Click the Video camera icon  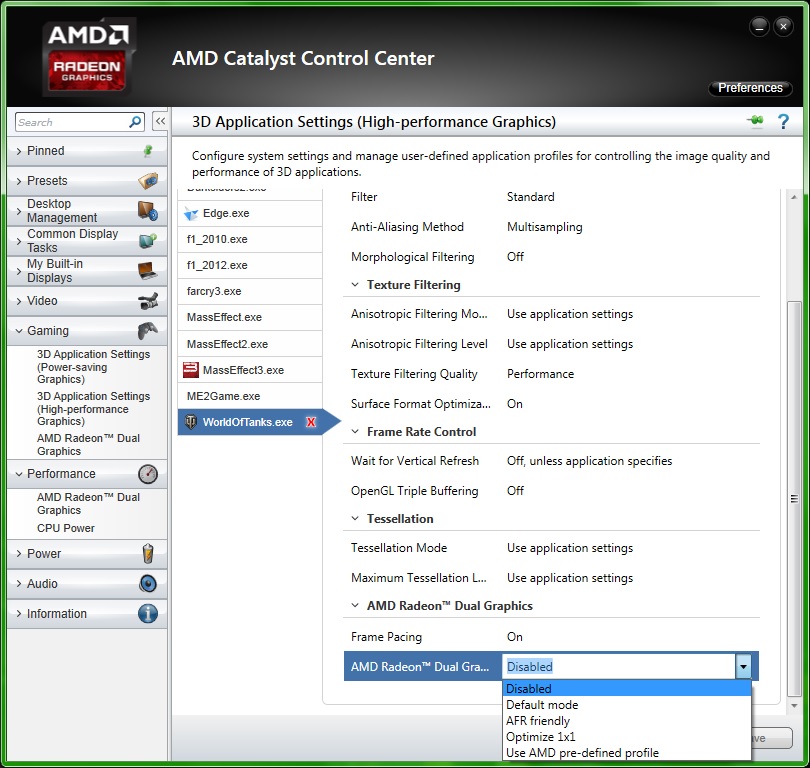pyautogui.click(x=148, y=301)
